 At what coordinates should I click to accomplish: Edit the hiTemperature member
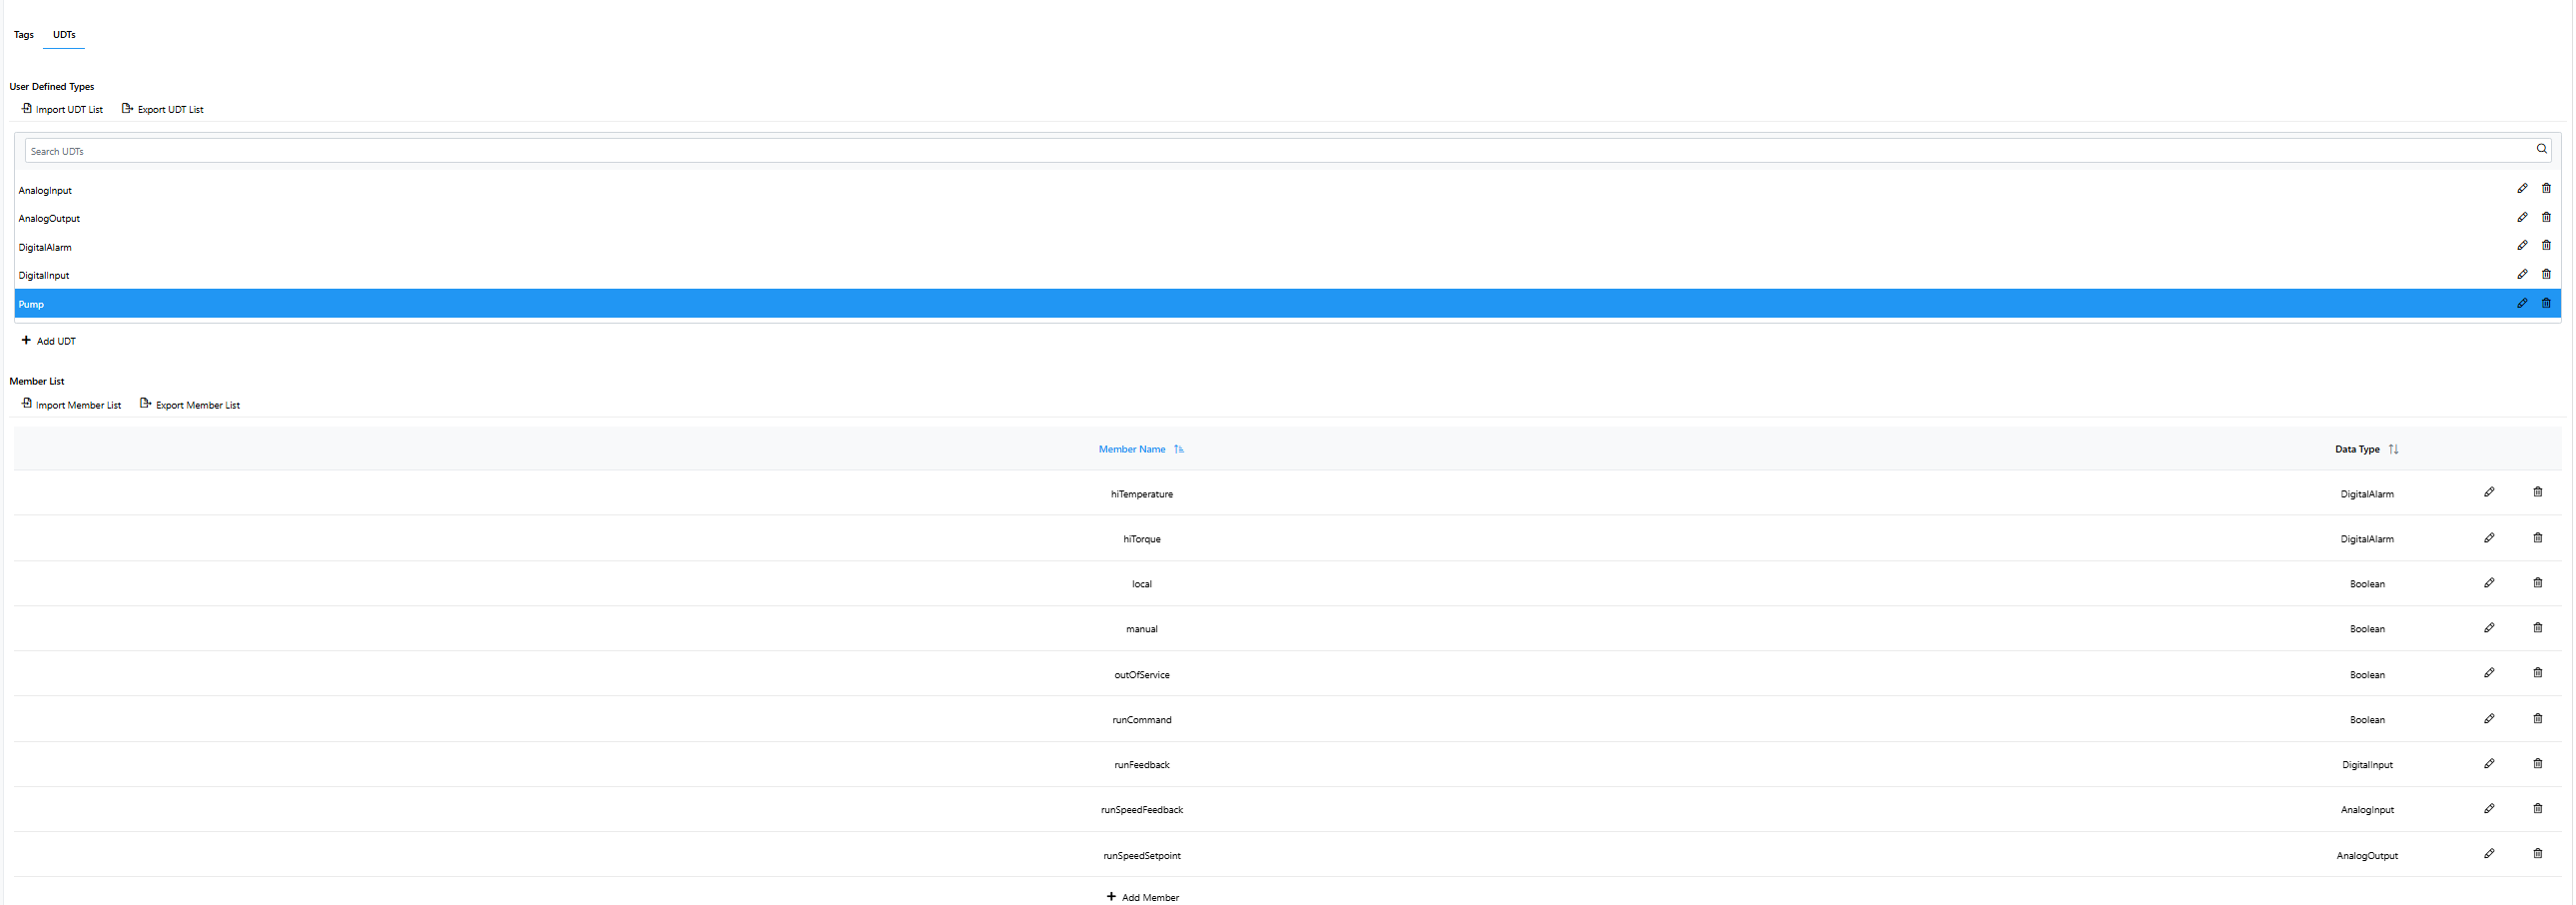[2489, 492]
